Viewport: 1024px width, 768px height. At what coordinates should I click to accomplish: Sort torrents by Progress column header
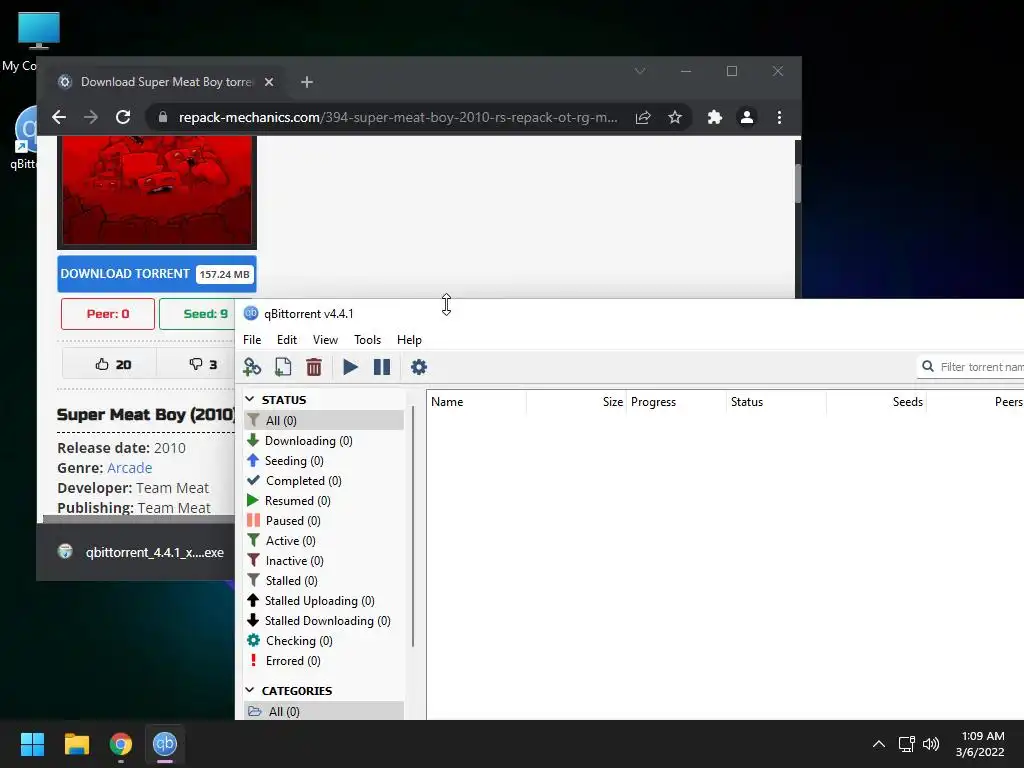point(677,402)
